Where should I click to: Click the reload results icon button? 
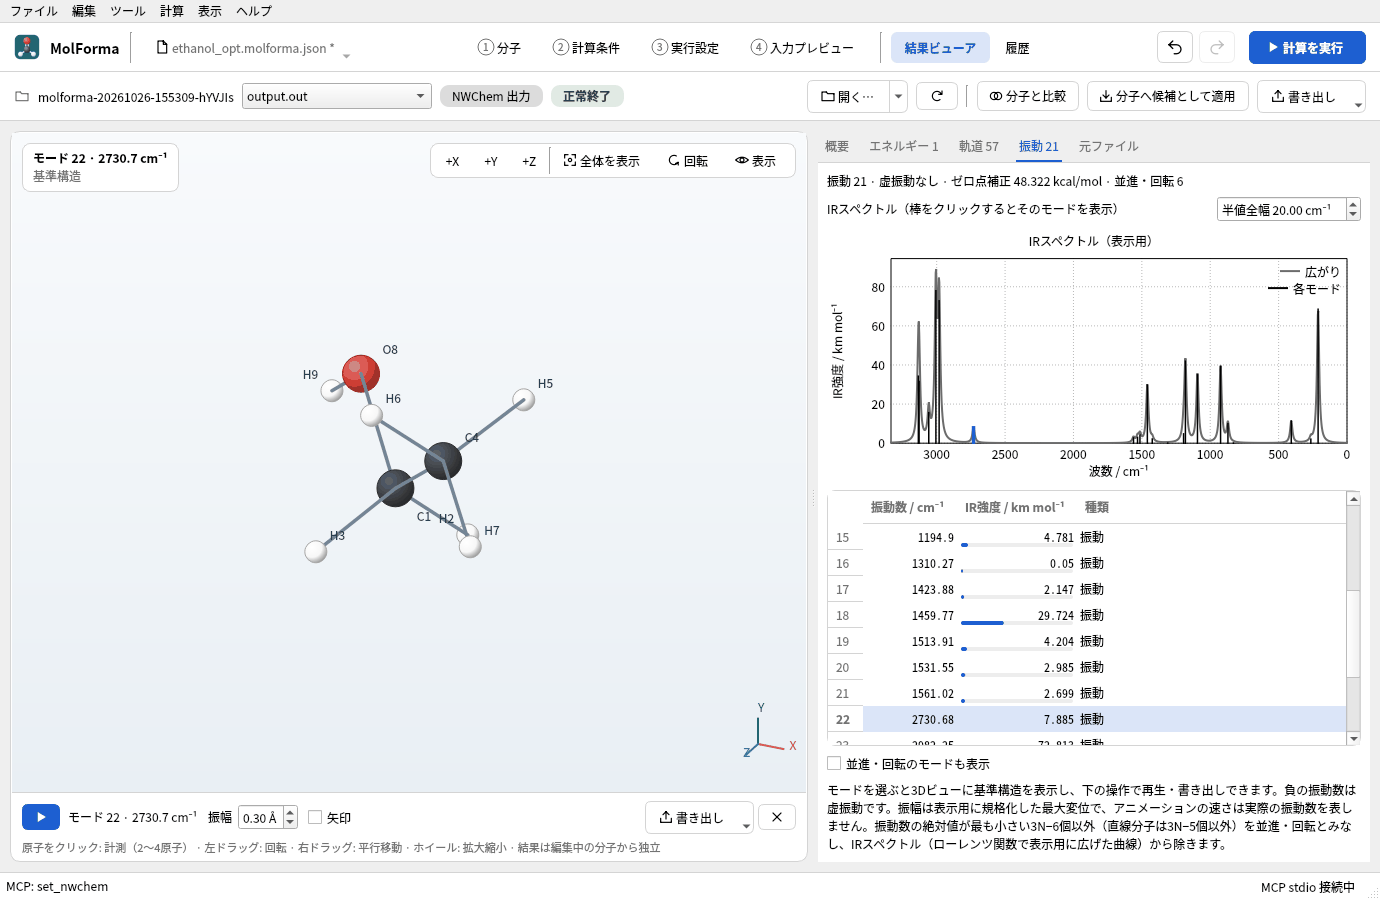click(937, 96)
